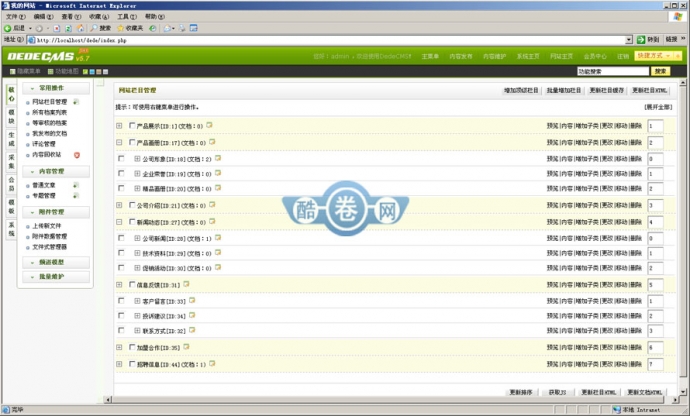Select the checkbox for 新闻动态[ID:27]

132,222
